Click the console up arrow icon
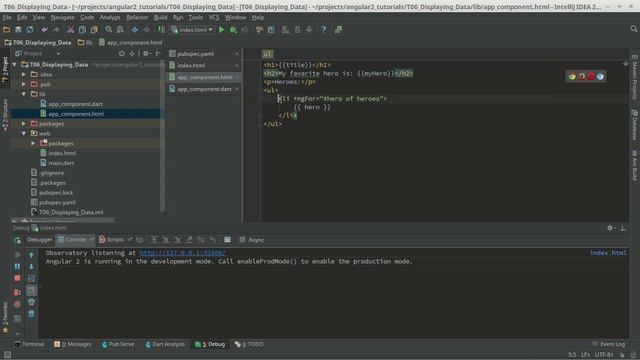The width and height of the screenshot is (640, 360). tap(31, 255)
